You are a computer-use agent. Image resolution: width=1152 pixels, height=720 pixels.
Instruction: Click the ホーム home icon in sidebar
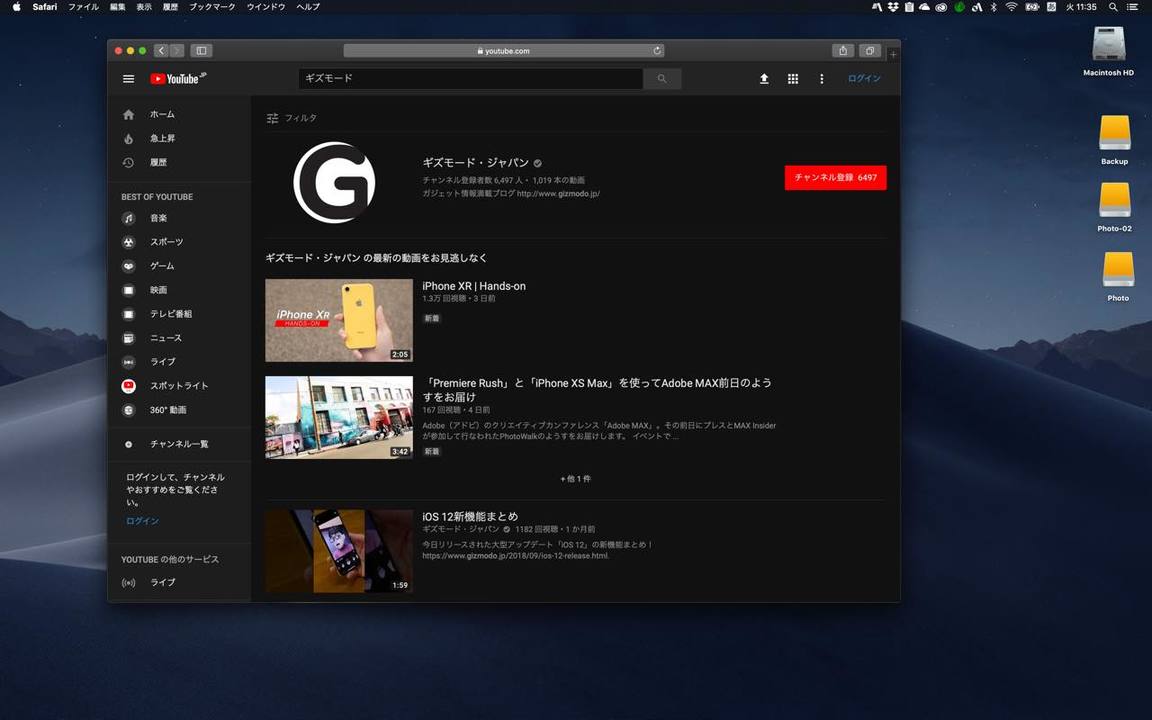[x=129, y=115]
